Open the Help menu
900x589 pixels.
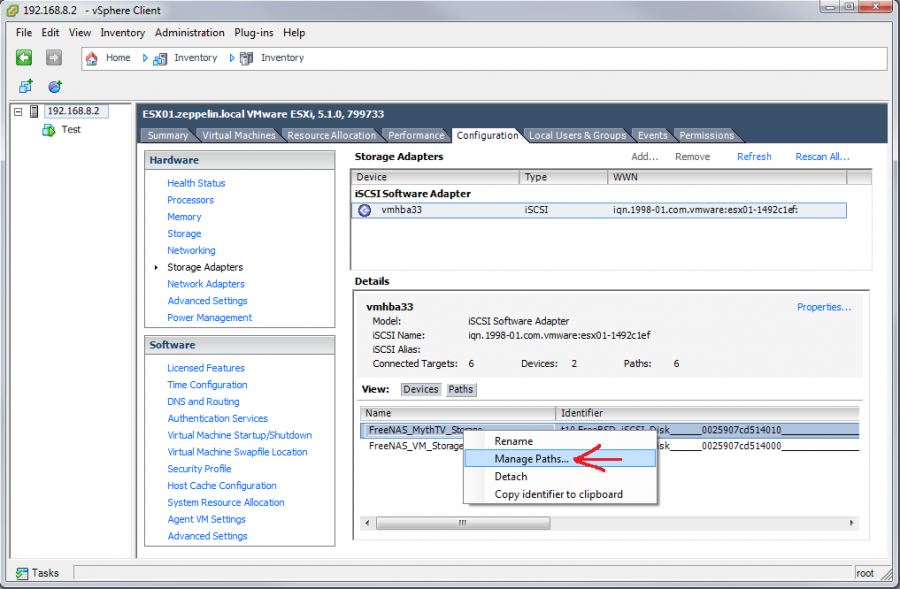pos(294,33)
